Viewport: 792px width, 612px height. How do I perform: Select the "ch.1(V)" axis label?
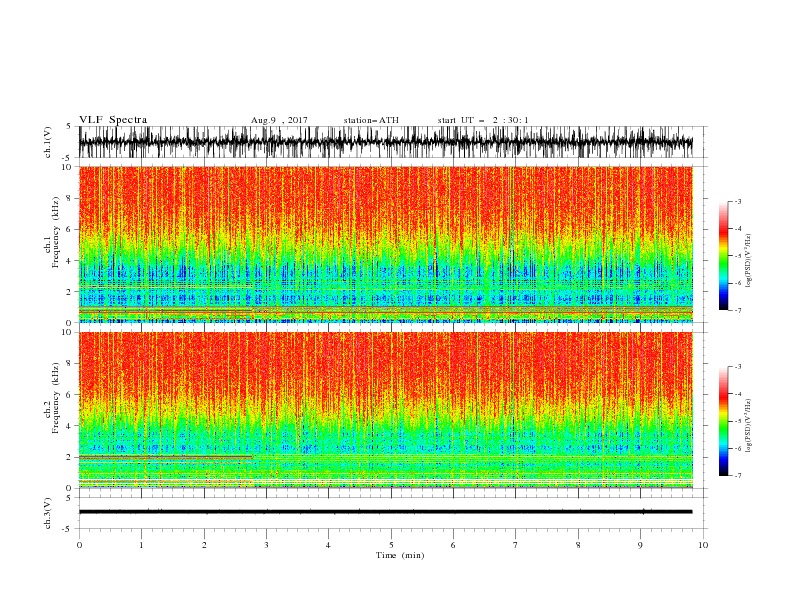pyautogui.click(x=48, y=143)
